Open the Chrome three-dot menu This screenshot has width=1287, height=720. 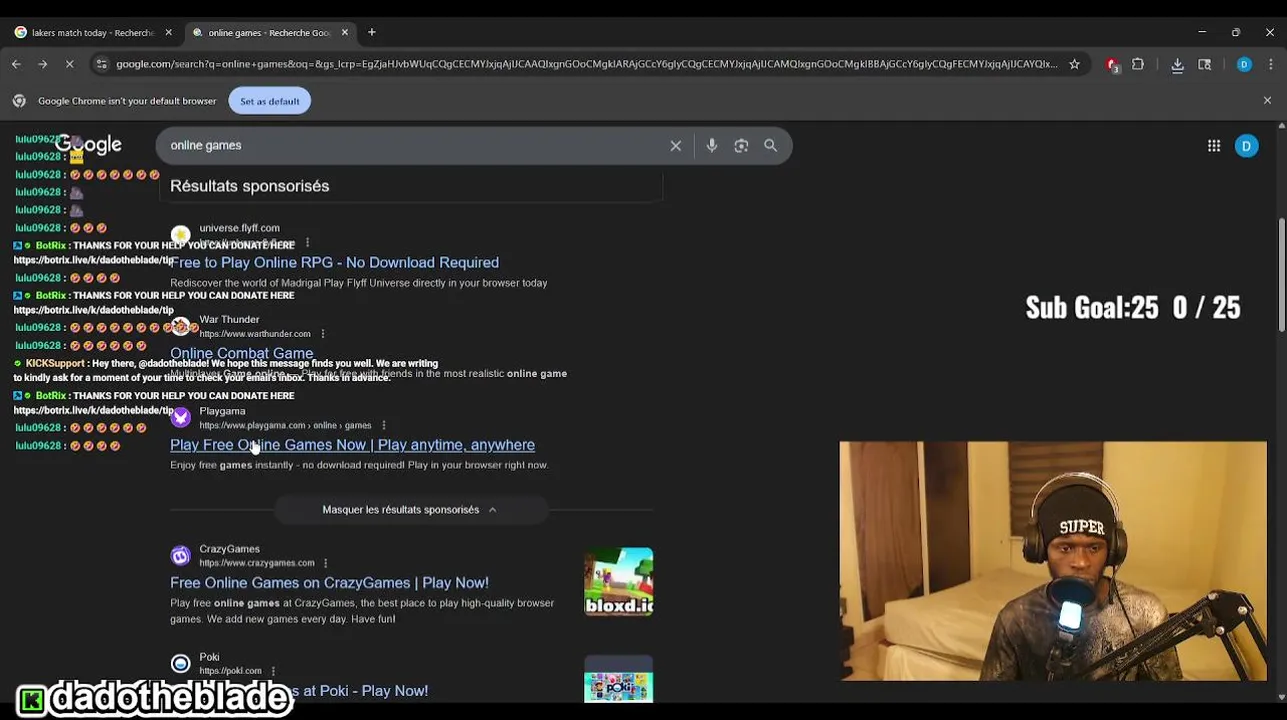click(1271, 64)
